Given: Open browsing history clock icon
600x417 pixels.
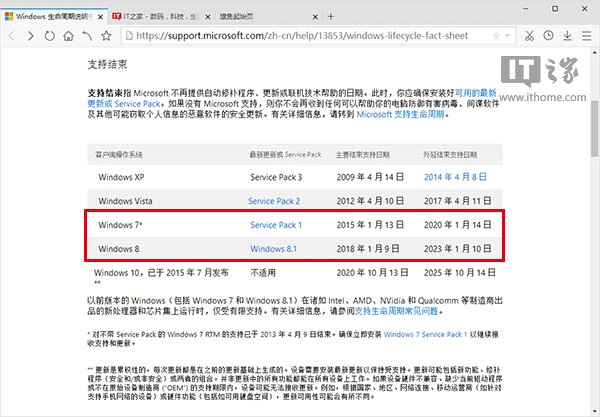Looking at the screenshot, I should point(548,36).
